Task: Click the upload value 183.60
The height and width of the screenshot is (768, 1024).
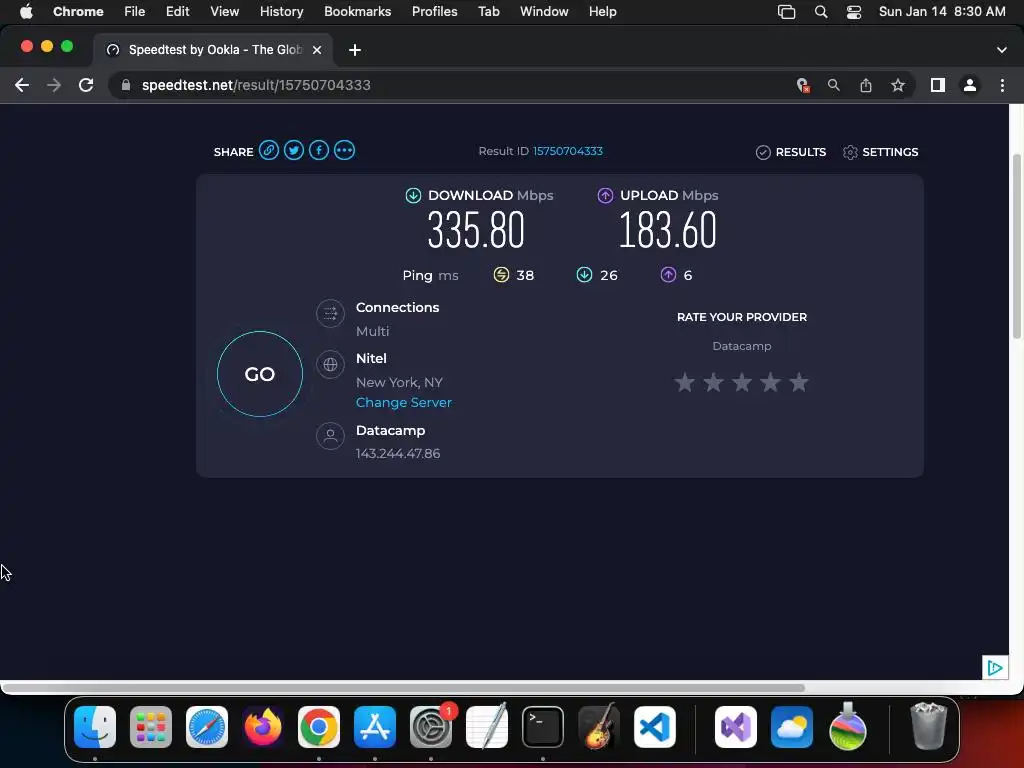Action: (667, 231)
